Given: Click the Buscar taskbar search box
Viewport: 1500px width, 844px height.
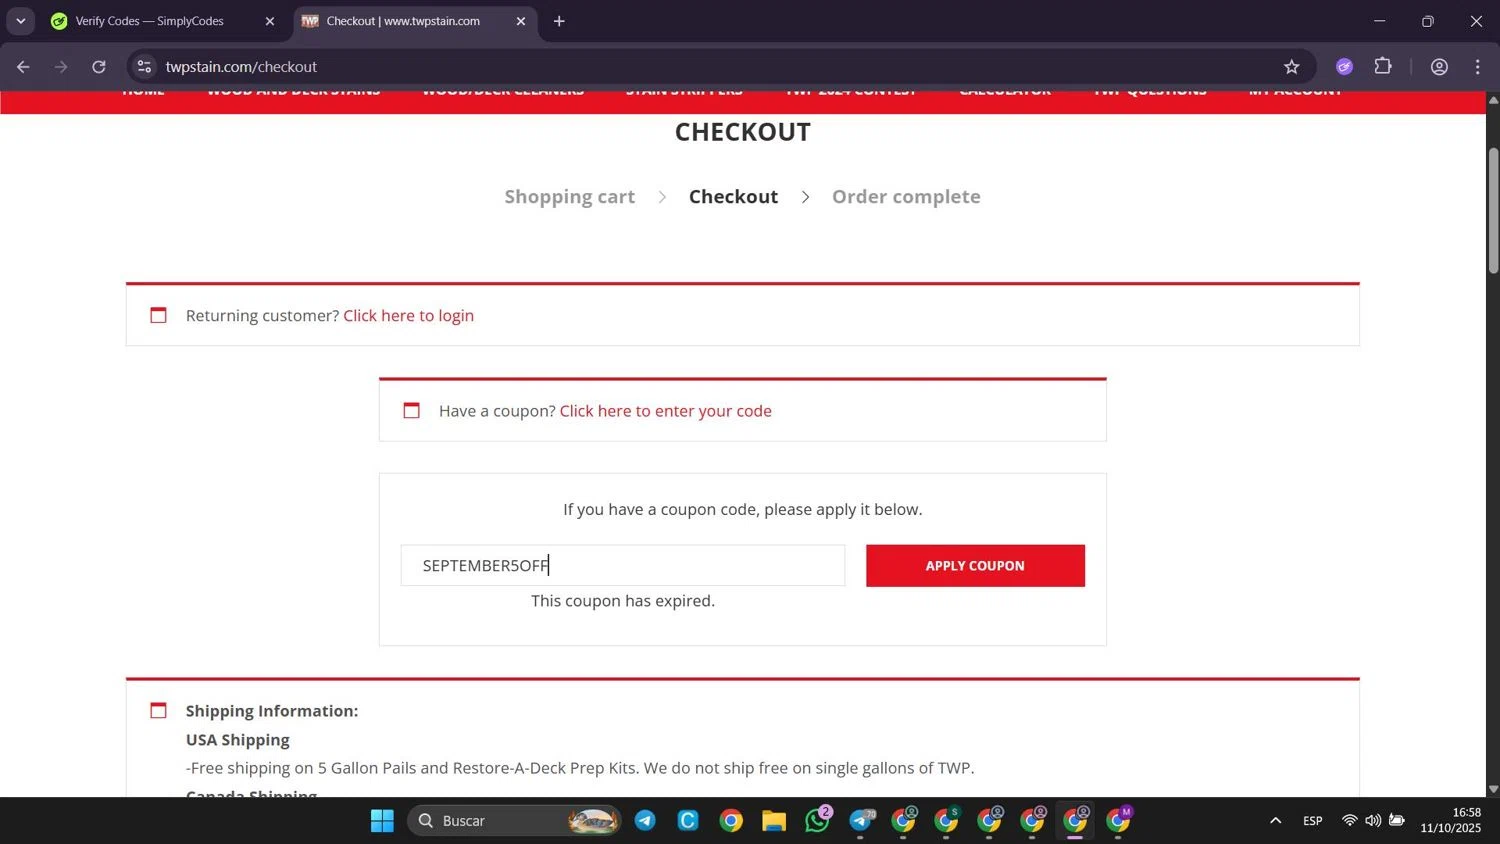Looking at the screenshot, I should pyautogui.click(x=514, y=821).
